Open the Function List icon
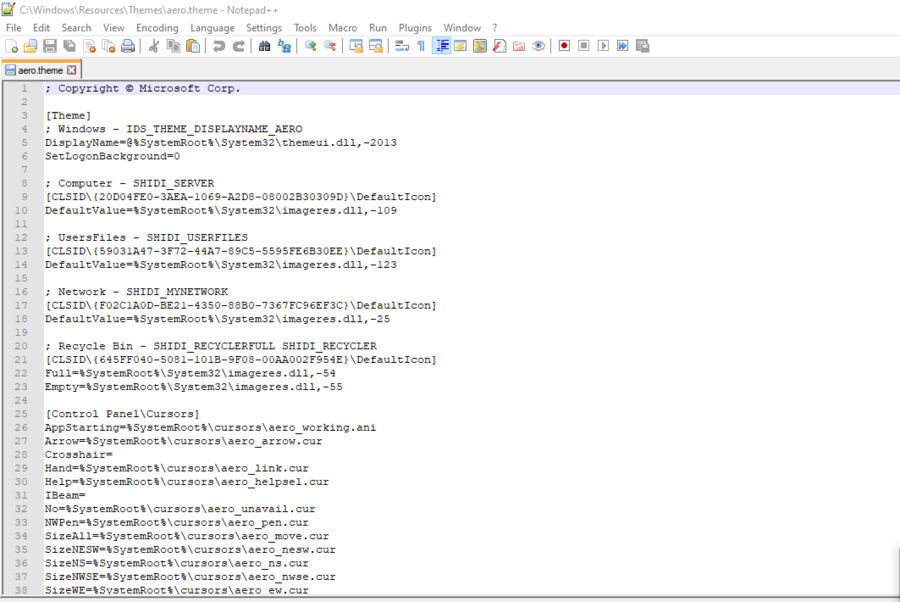The height and width of the screenshot is (602, 900). point(499,46)
